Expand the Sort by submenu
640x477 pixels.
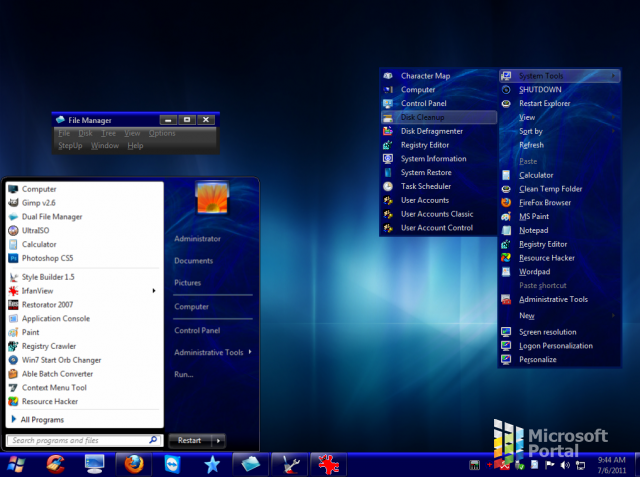click(560, 131)
